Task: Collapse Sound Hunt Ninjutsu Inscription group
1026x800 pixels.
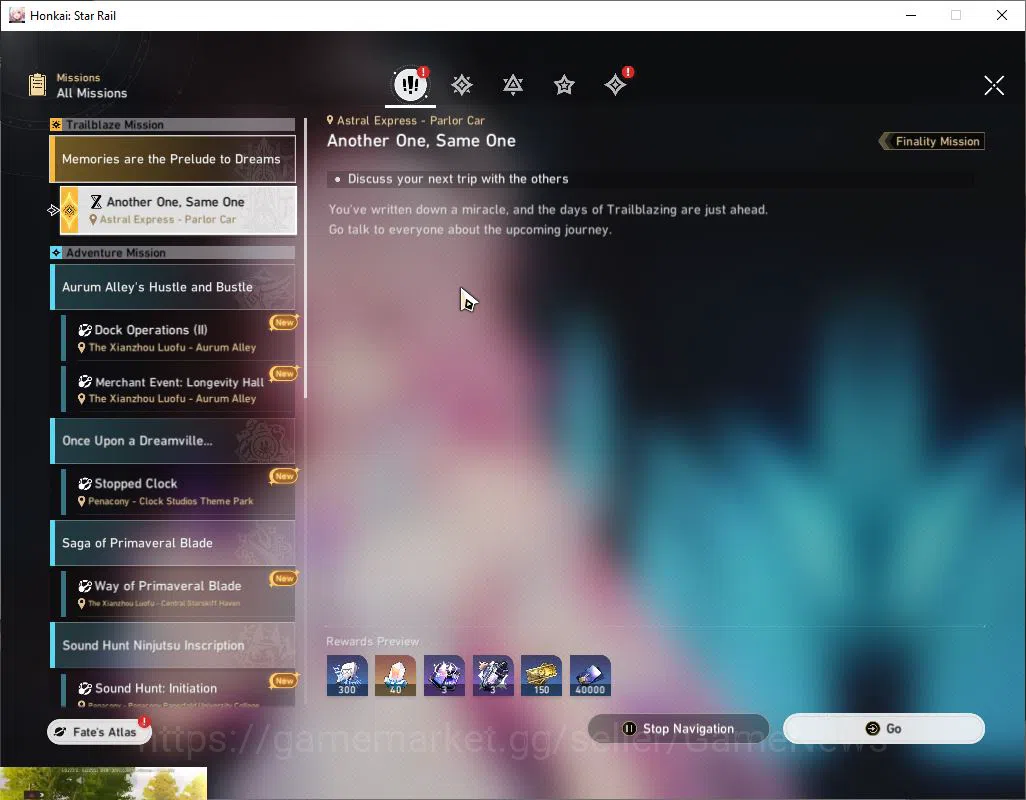Action: pos(173,646)
